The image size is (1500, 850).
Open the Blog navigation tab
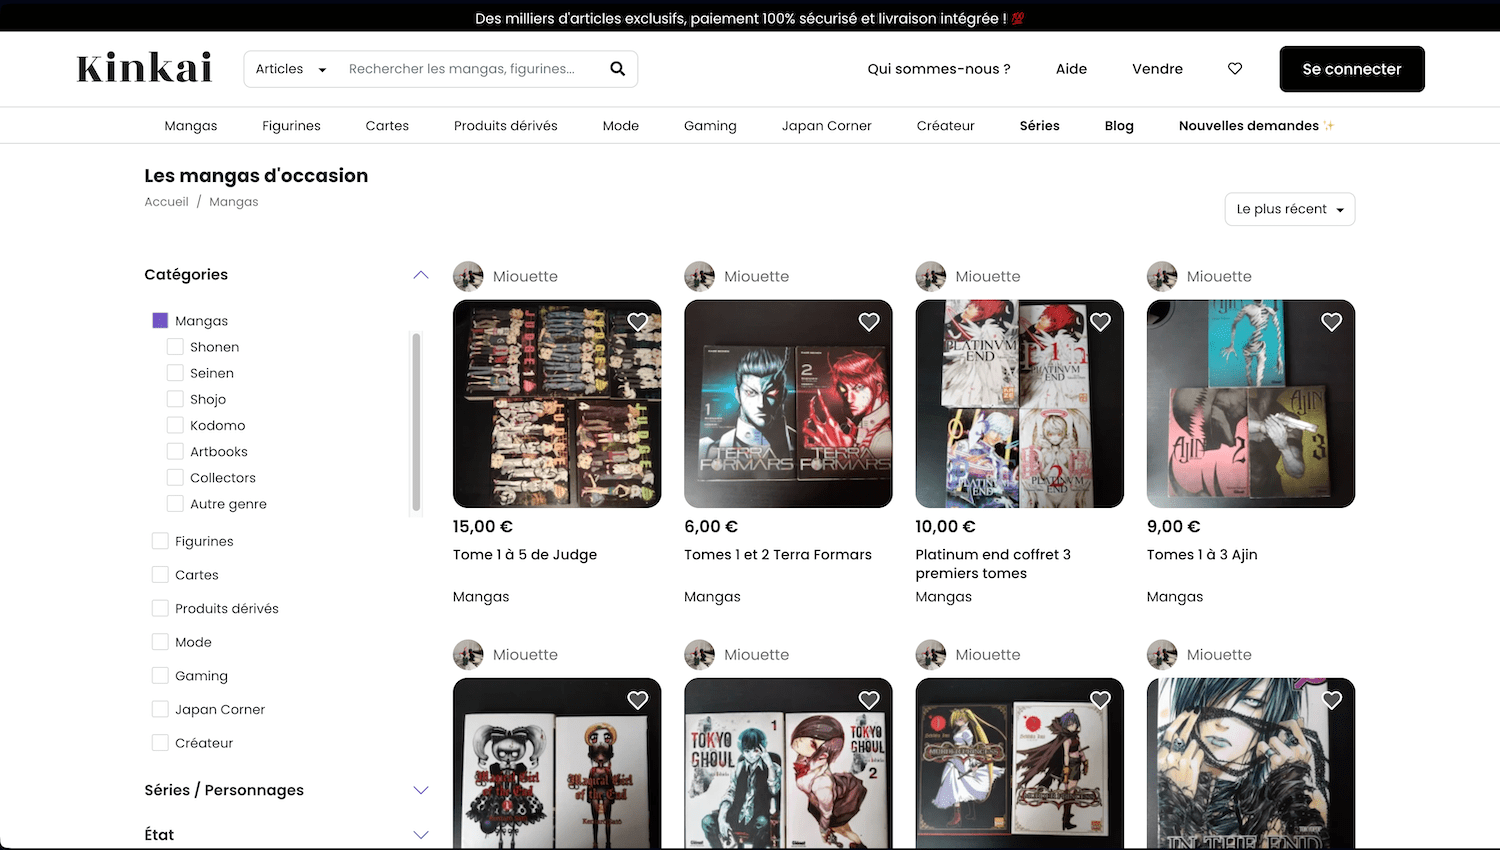pos(1119,126)
